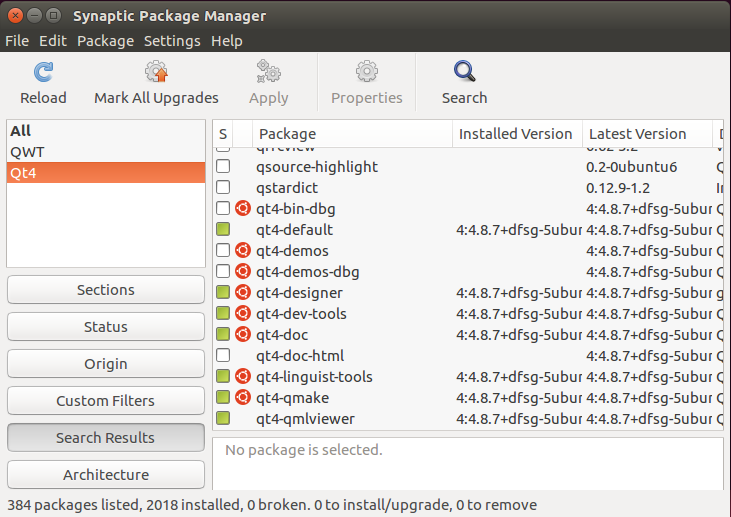Sort by the S status column header

pyautogui.click(x=223, y=134)
